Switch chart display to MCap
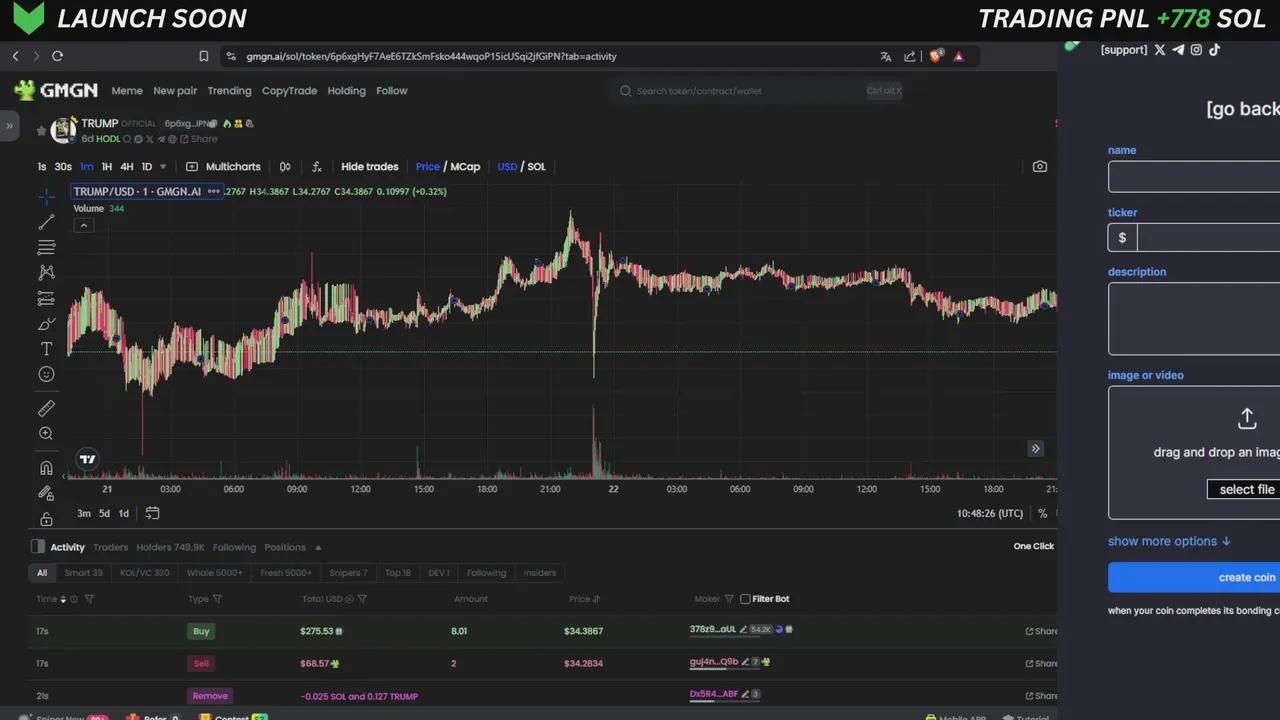This screenshot has height=720, width=1280. (465, 167)
